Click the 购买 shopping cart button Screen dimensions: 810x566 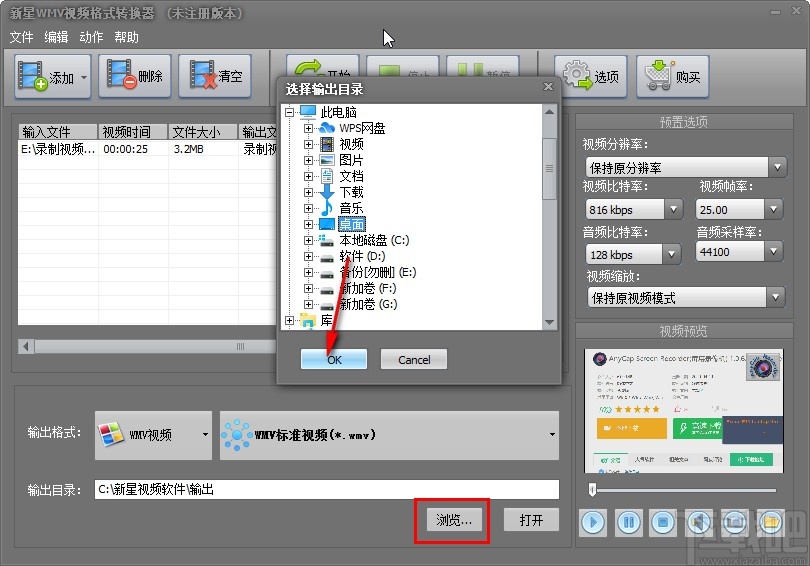tap(672, 76)
